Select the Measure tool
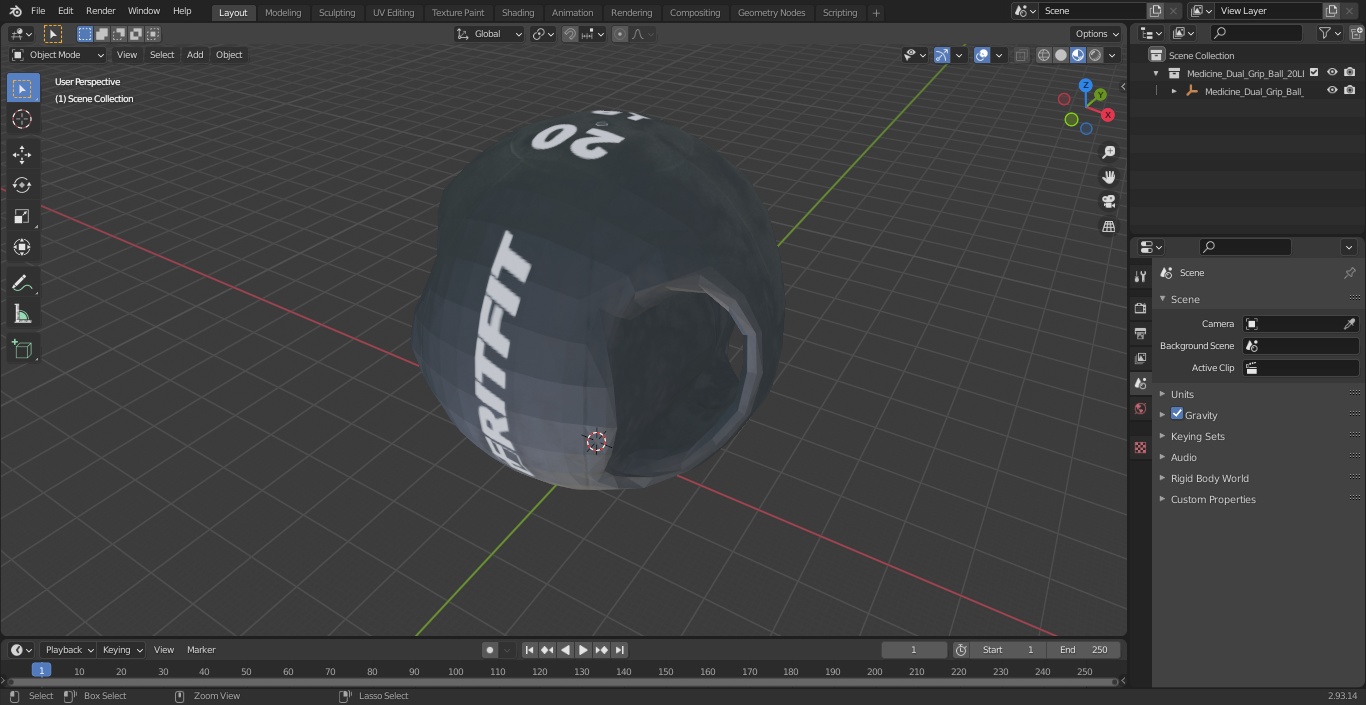This screenshot has height=705, width=1366. (x=22, y=315)
